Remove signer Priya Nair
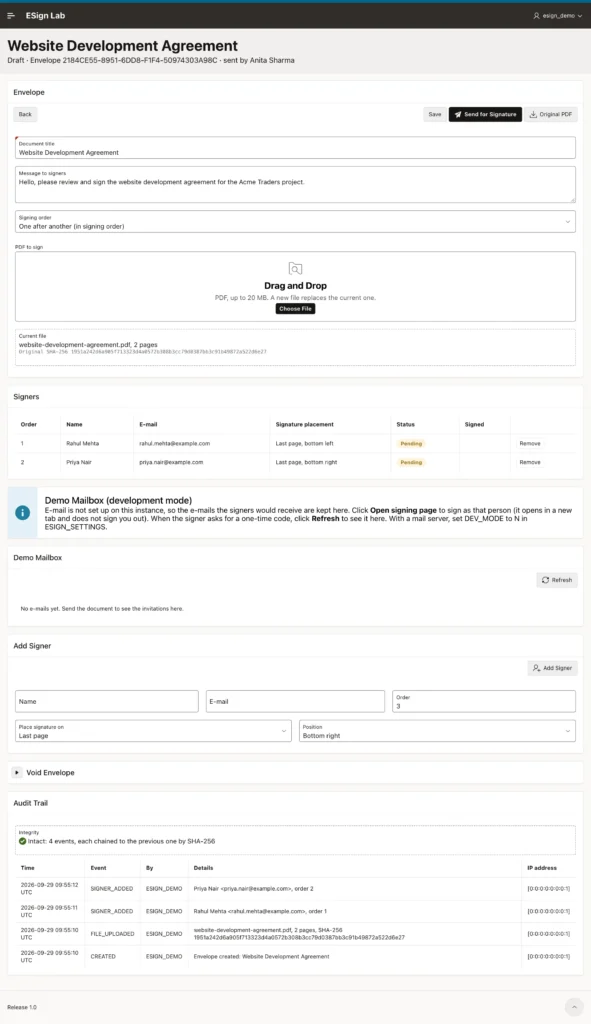Viewport: 591px width, 1024px height. pyautogui.click(x=530, y=462)
